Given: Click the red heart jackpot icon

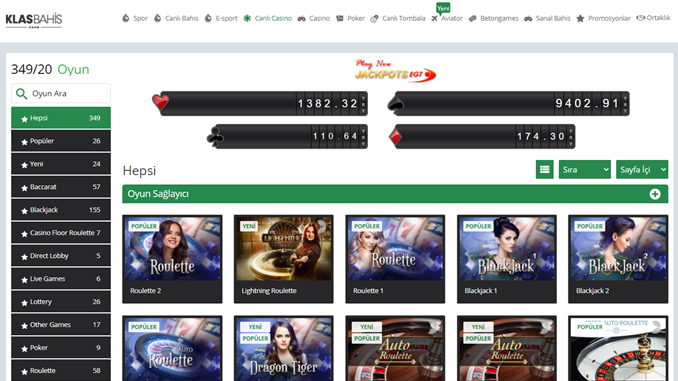Looking at the screenshot, I should 160,102.
